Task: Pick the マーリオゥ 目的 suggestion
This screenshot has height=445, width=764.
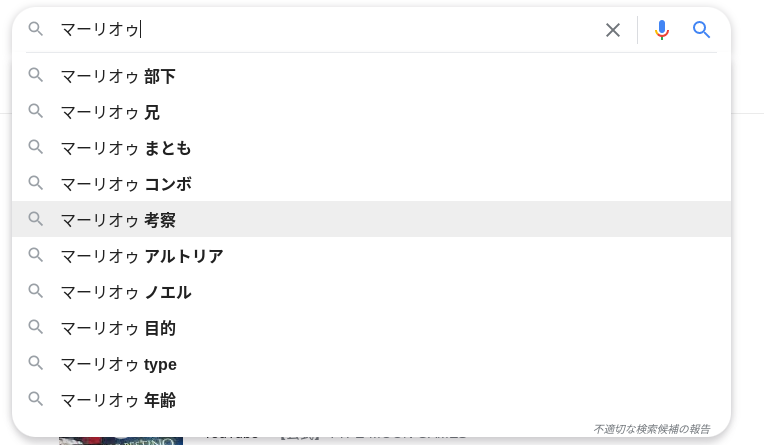Action: [118, 328]
